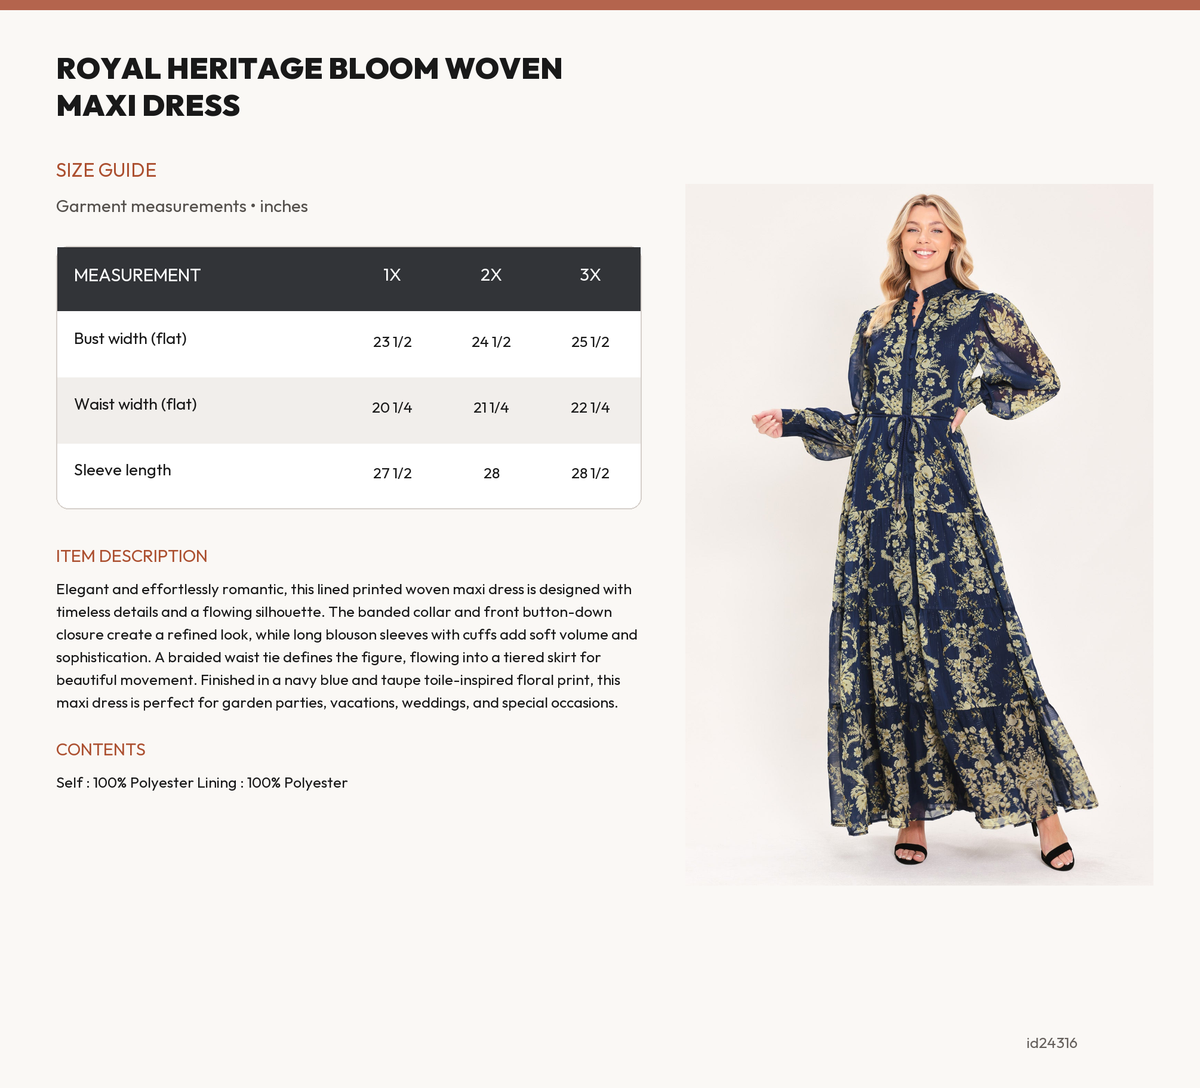
Task: Click waist value 21 1/4
Action: click(491, 408)
